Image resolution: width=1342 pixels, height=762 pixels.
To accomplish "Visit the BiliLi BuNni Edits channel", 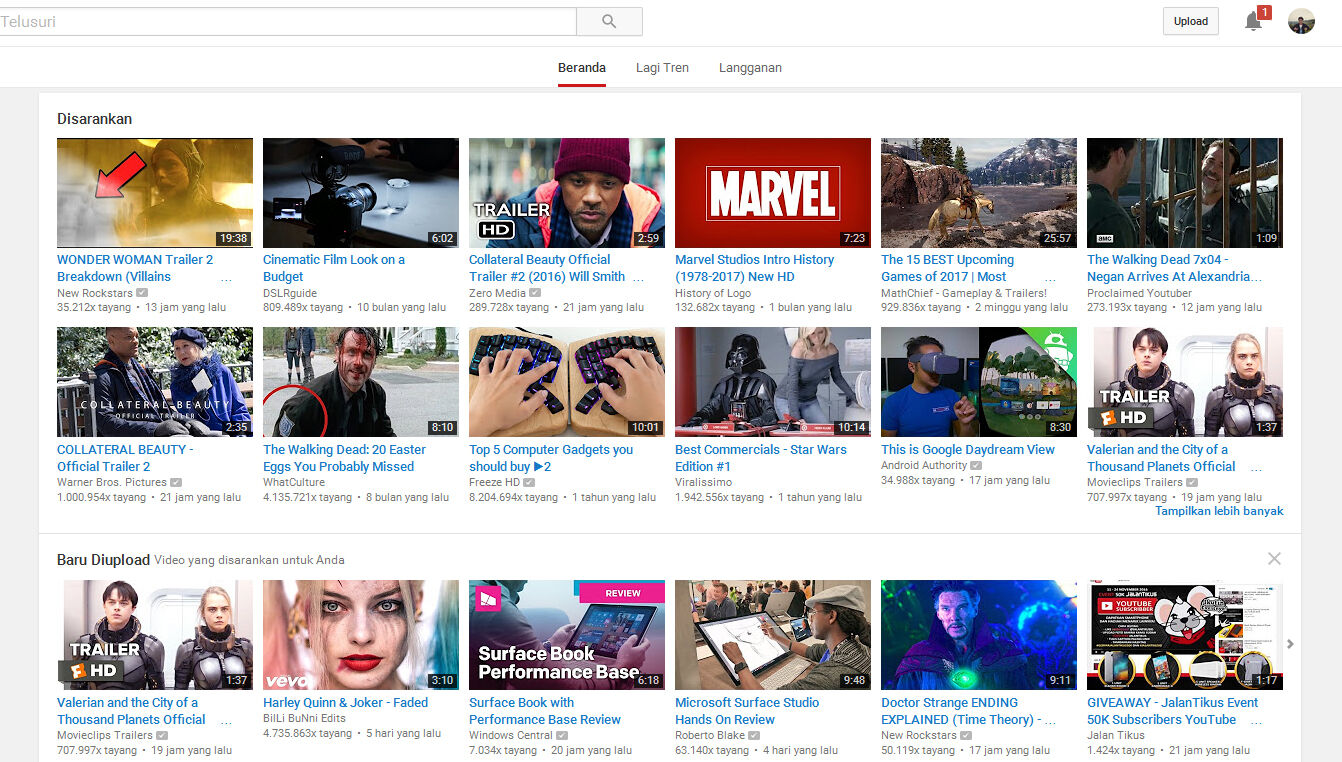I will click(304, 718).
